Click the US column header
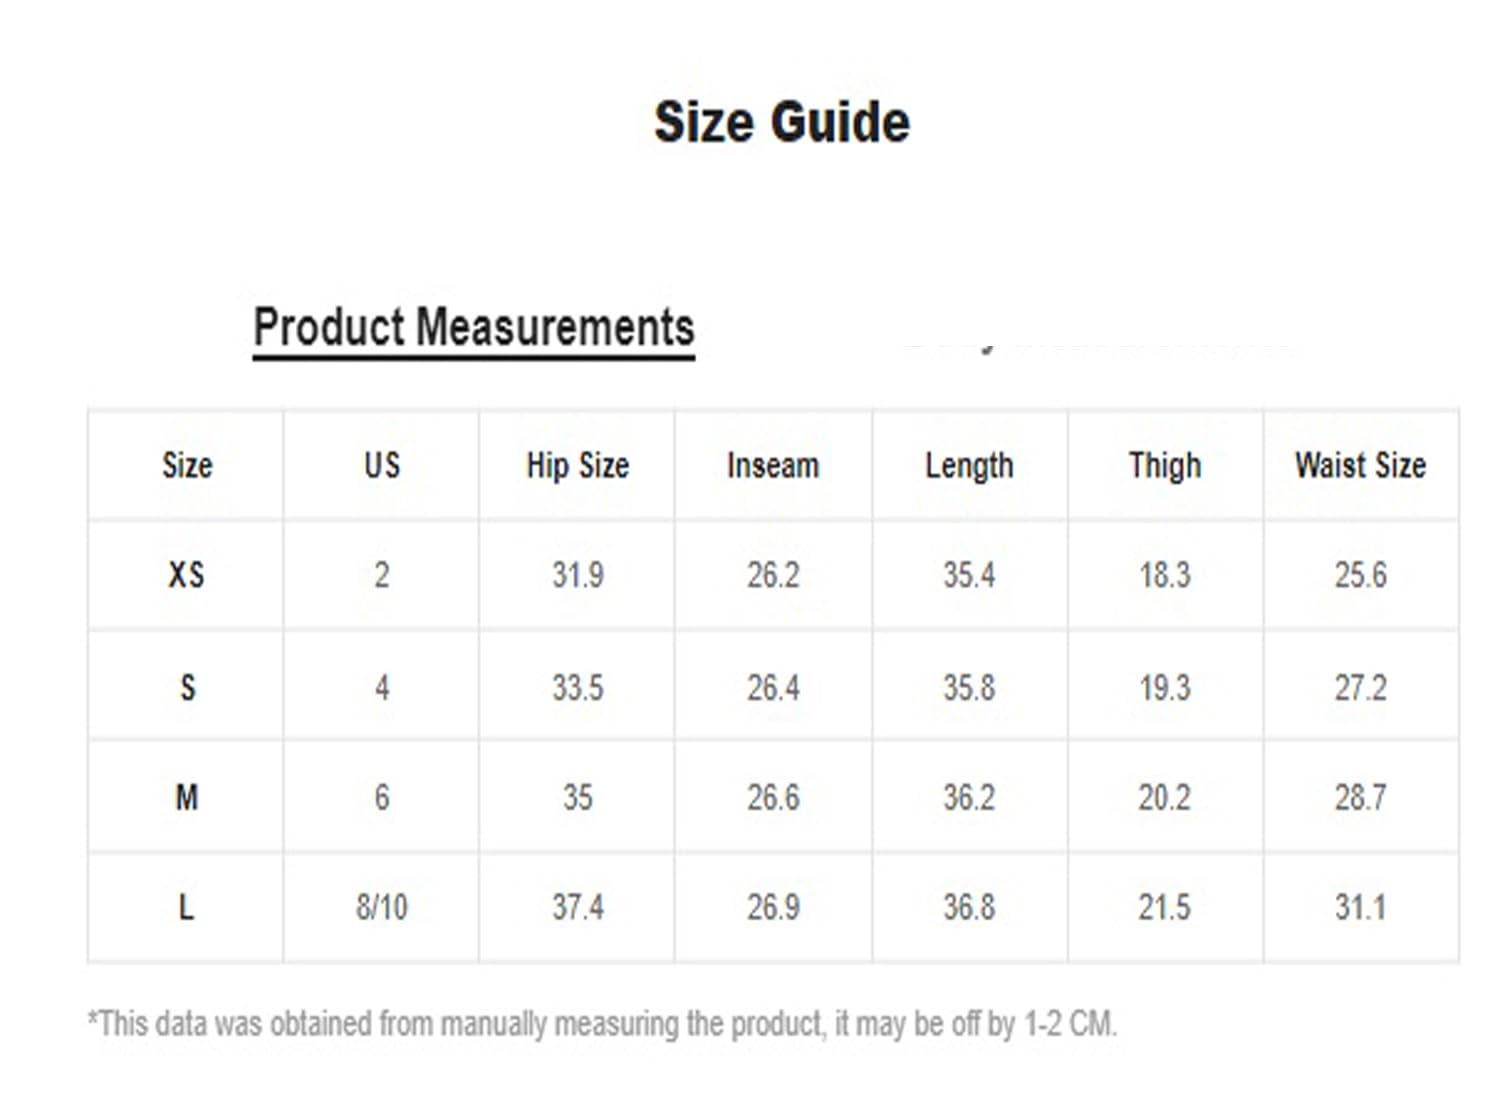Image resolution: width=1500 pixels, height=1100 pixels. [382, 465]
